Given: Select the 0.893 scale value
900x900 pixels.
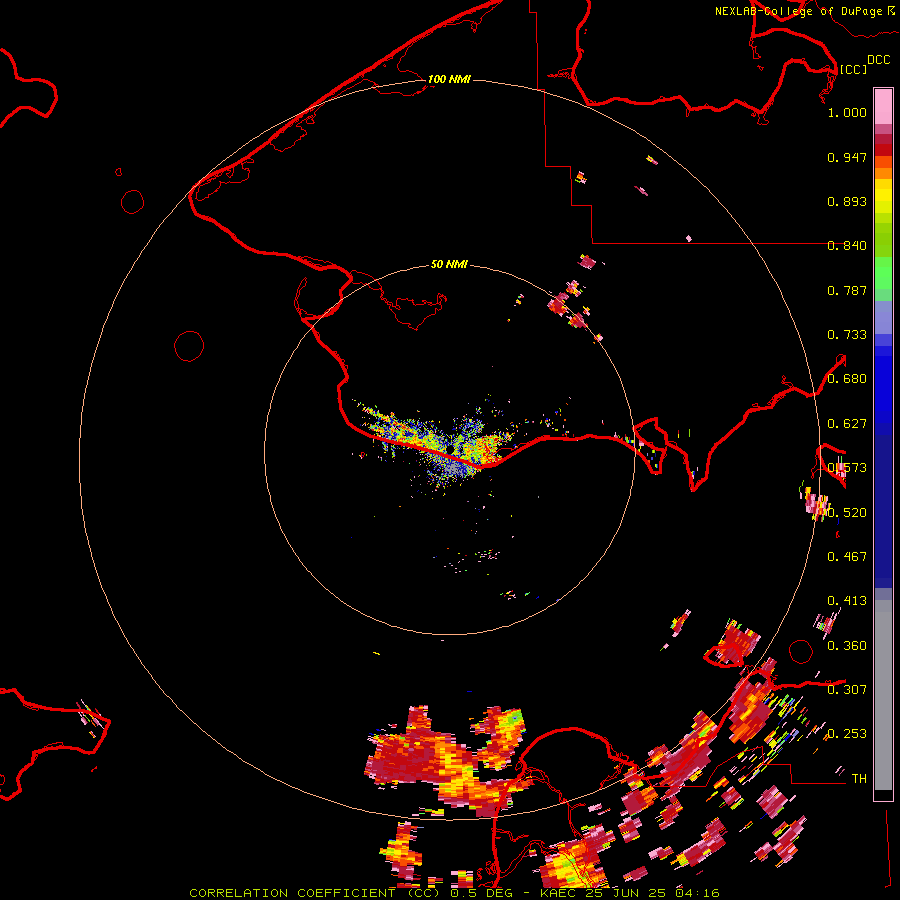Looking at the screenshot, I should (847, 201).
